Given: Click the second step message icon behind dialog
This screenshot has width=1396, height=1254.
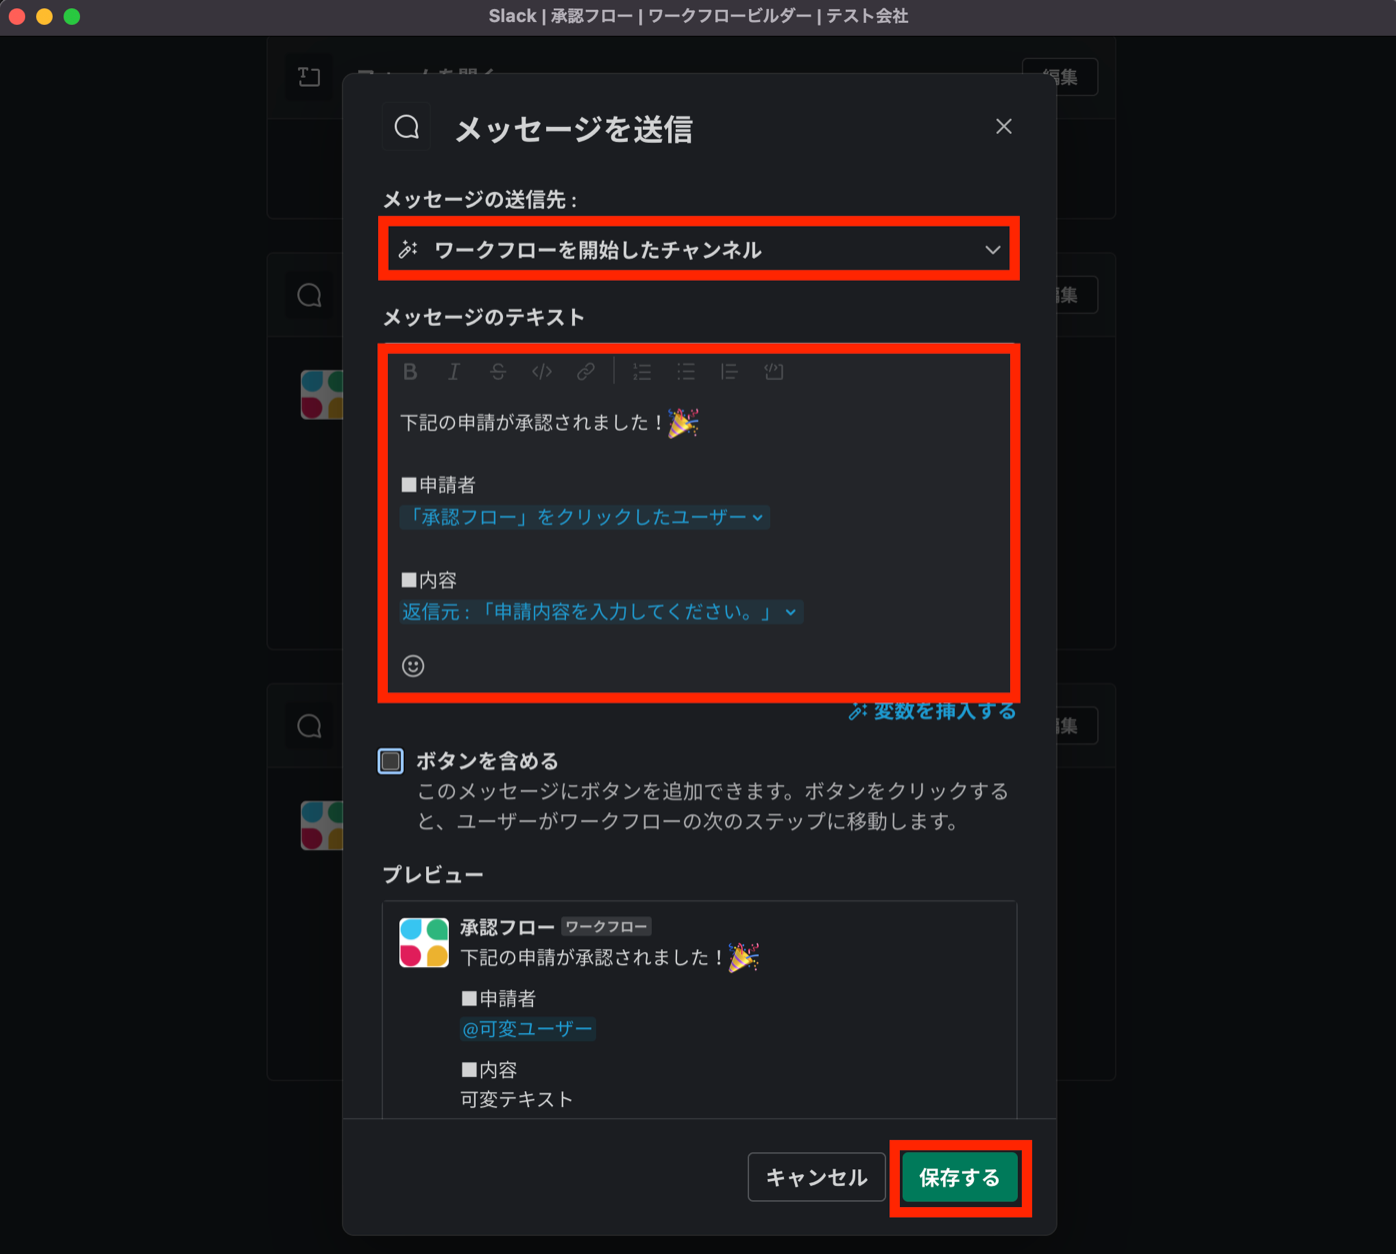Looking at the screenshot, I should pos(309,295).
